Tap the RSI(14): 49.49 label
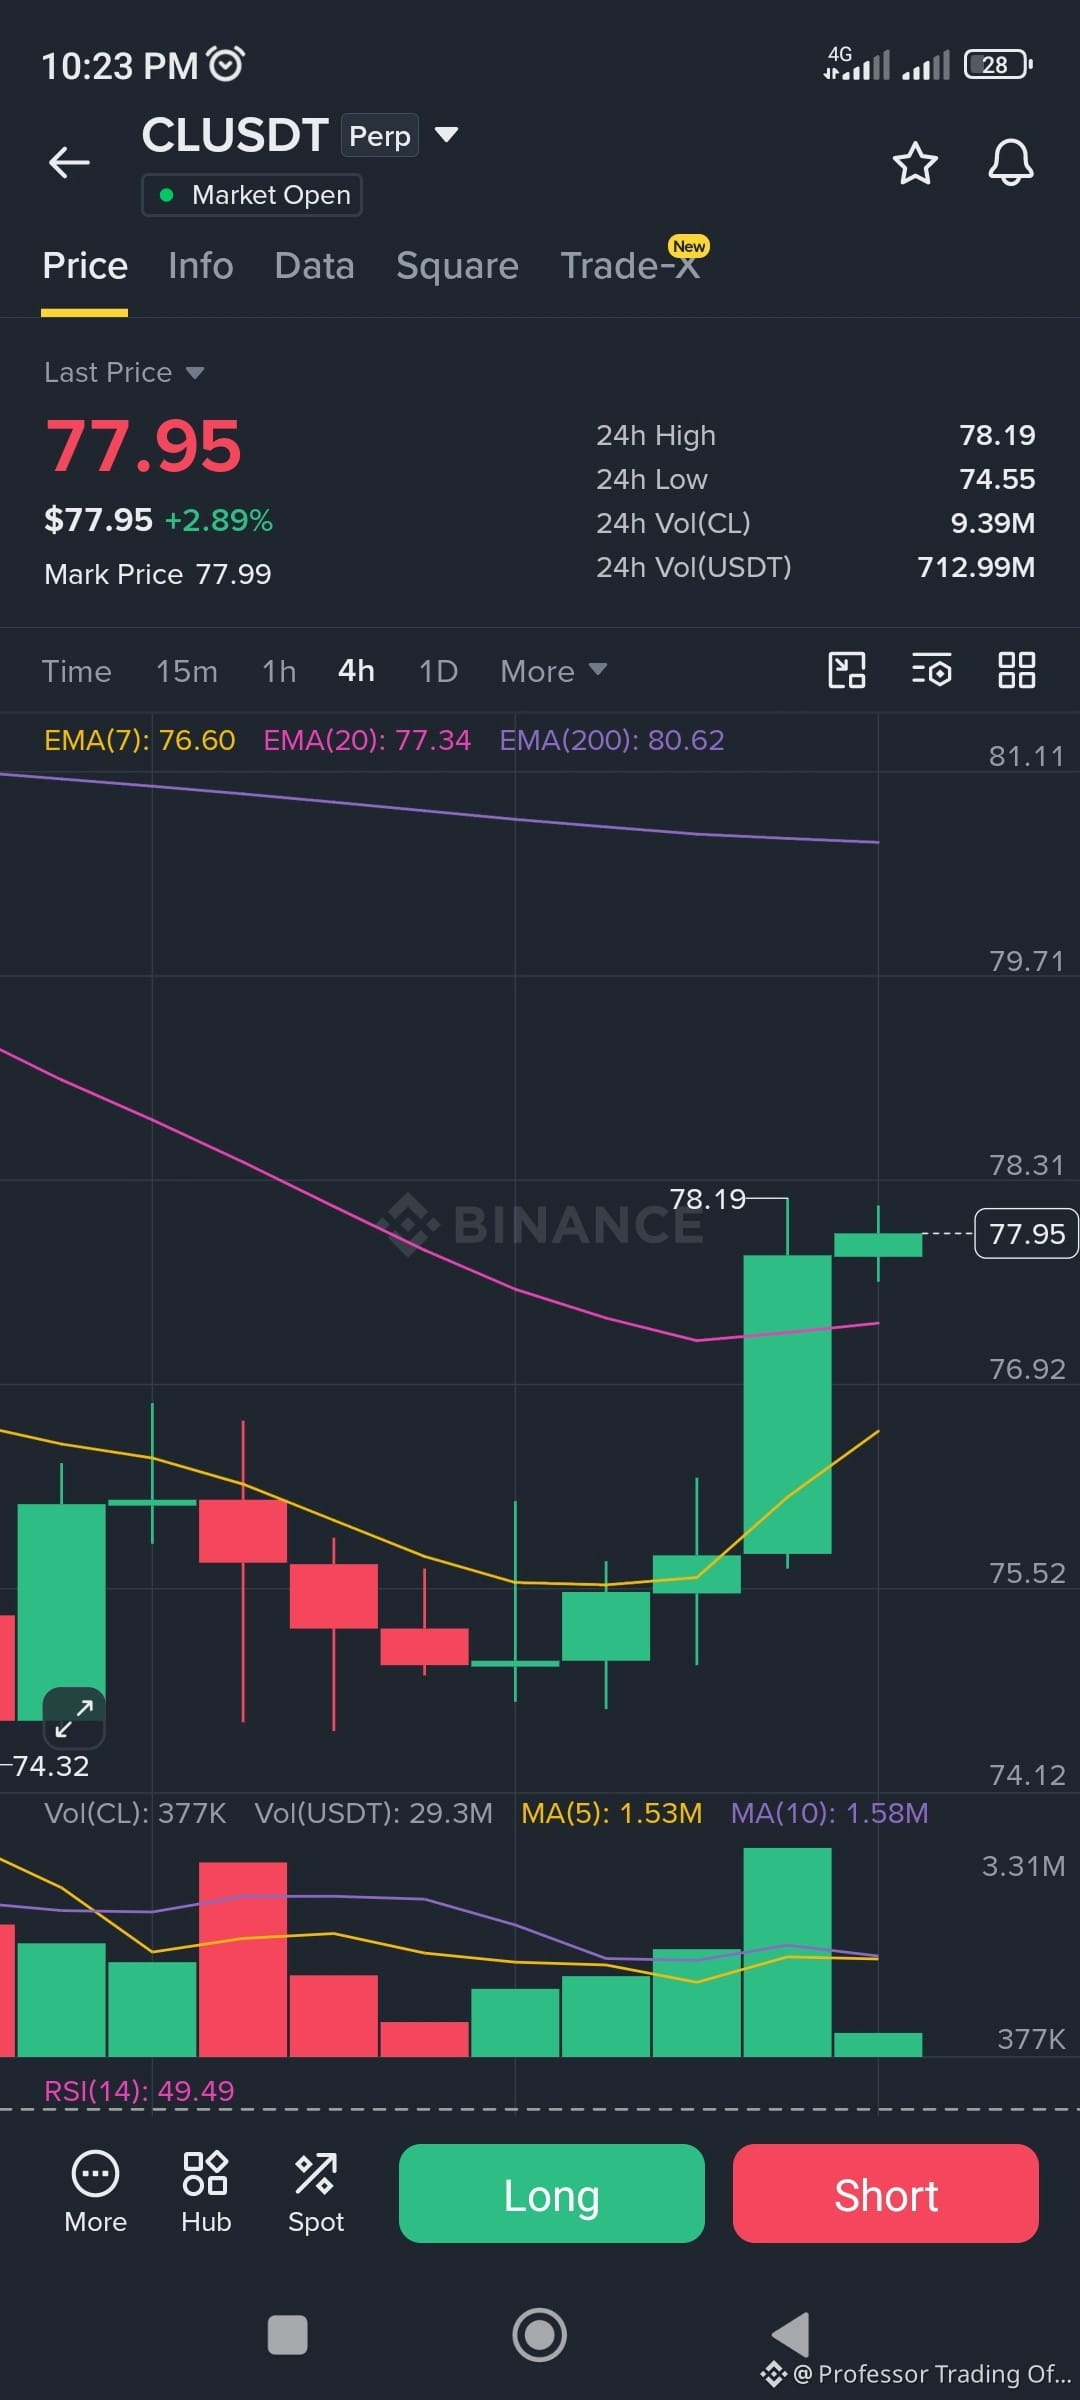1080x2400 pixels. click(139, 2091)
